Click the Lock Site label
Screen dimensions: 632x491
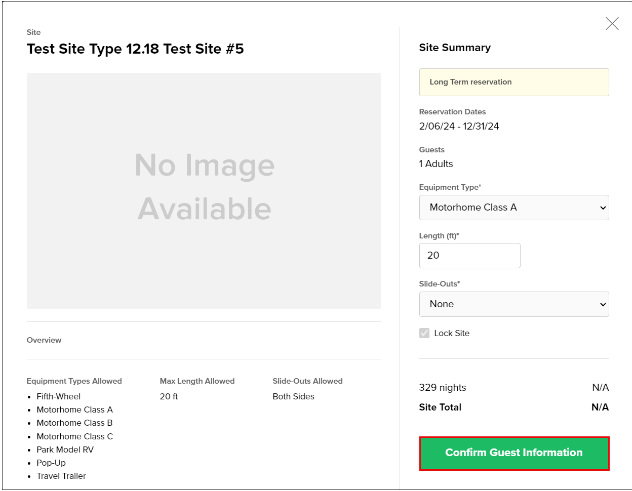pos(451,333)
